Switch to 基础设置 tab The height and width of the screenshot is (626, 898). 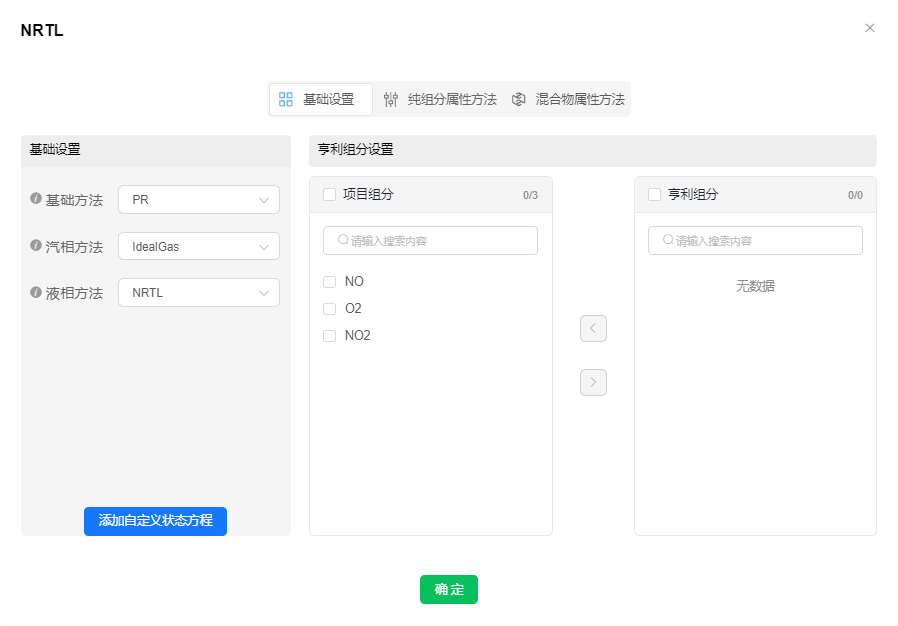[x=321, y=99]
